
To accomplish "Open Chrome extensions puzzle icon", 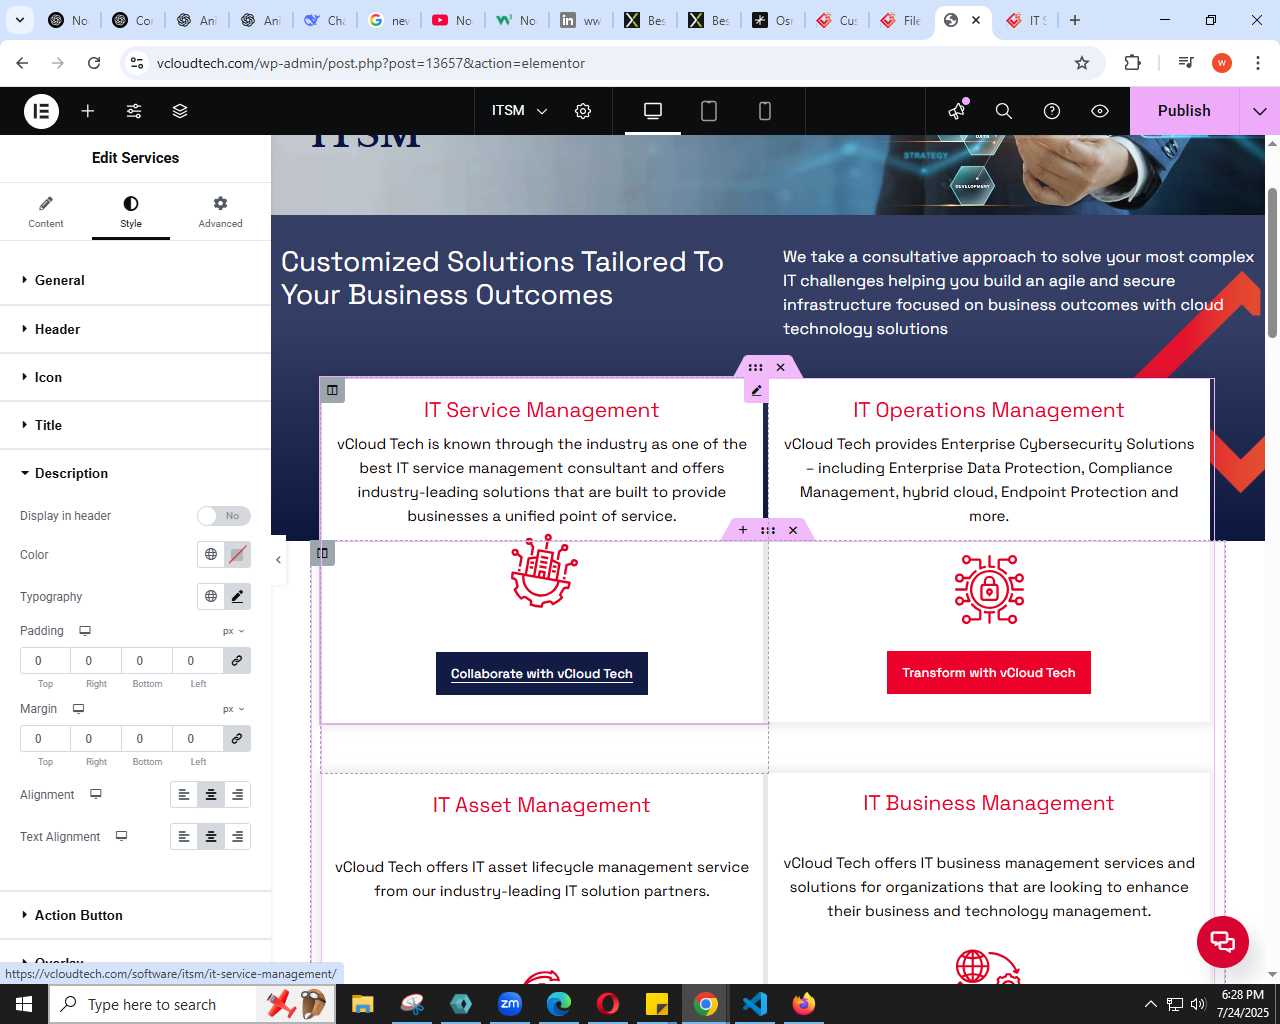I will 1132,63.
